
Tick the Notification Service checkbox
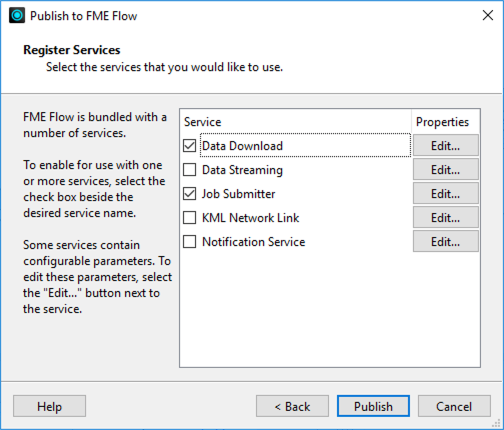(189, 242)
